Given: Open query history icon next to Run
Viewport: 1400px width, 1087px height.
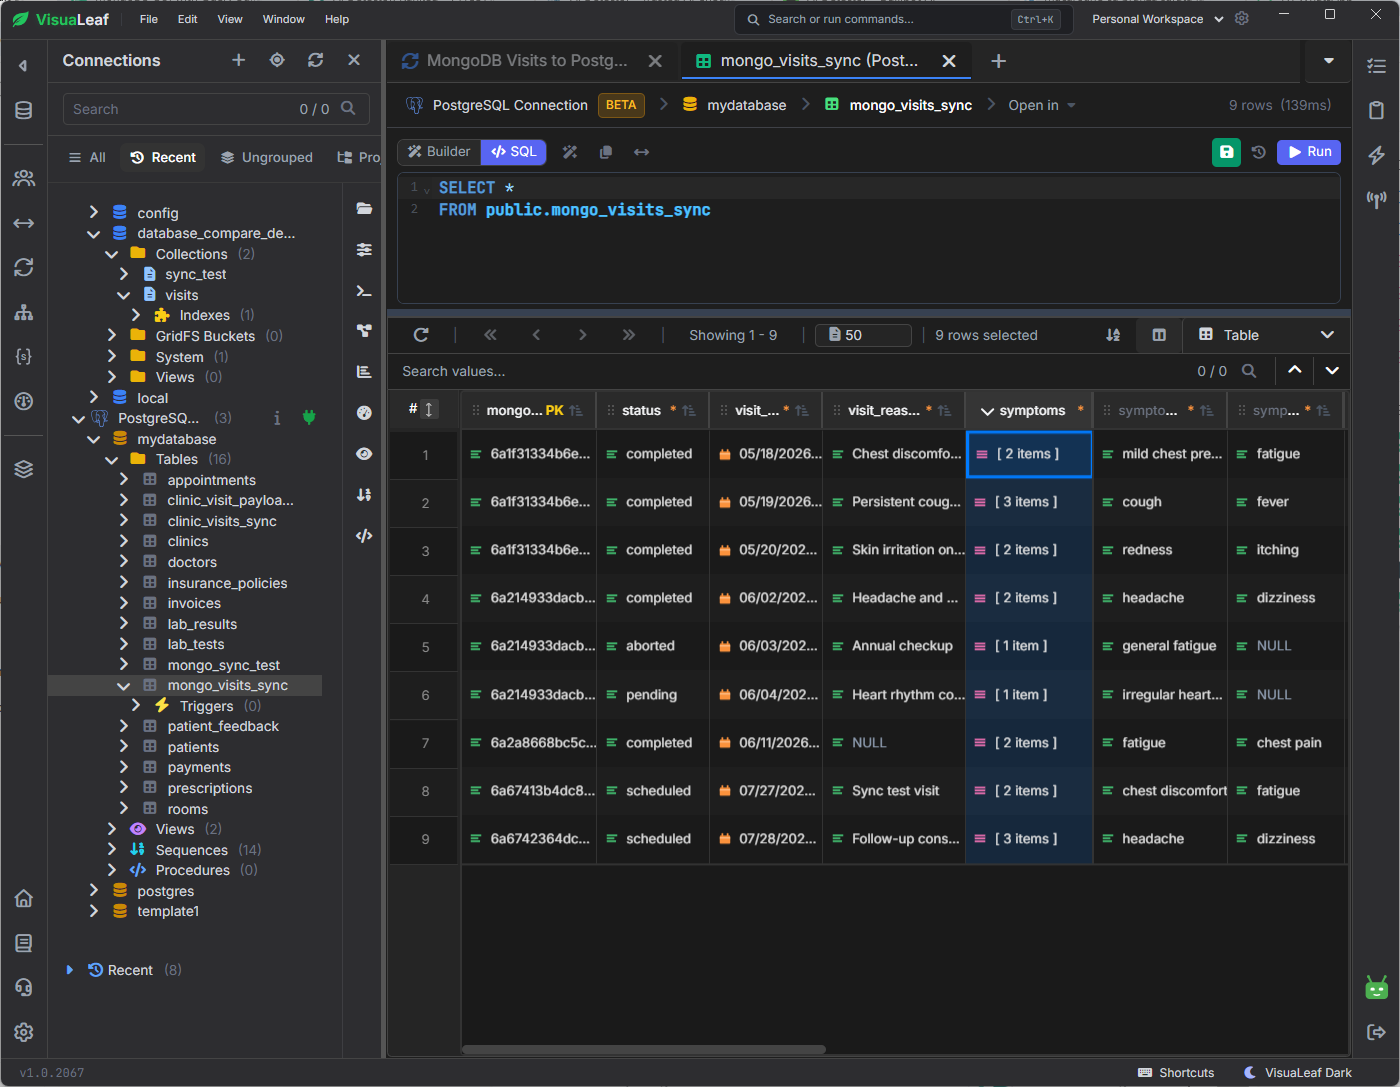Looking at the screenshot, I should [1259, 152].
